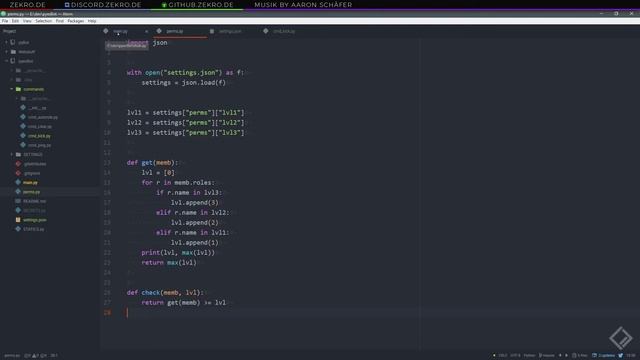640x360 pixels.
Task: Open cmd_kick.py under commands folder
Action: point(39,136)
